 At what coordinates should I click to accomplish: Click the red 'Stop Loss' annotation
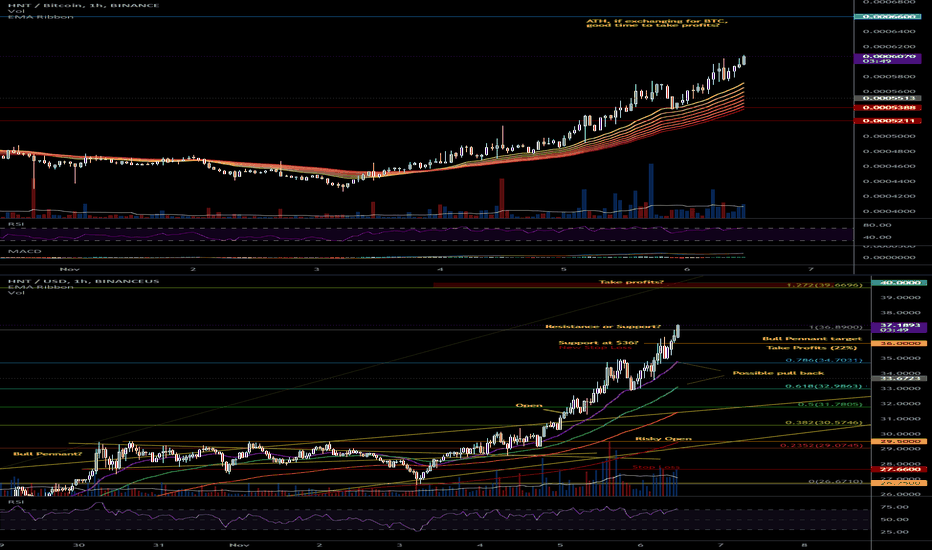pos(655,467)
